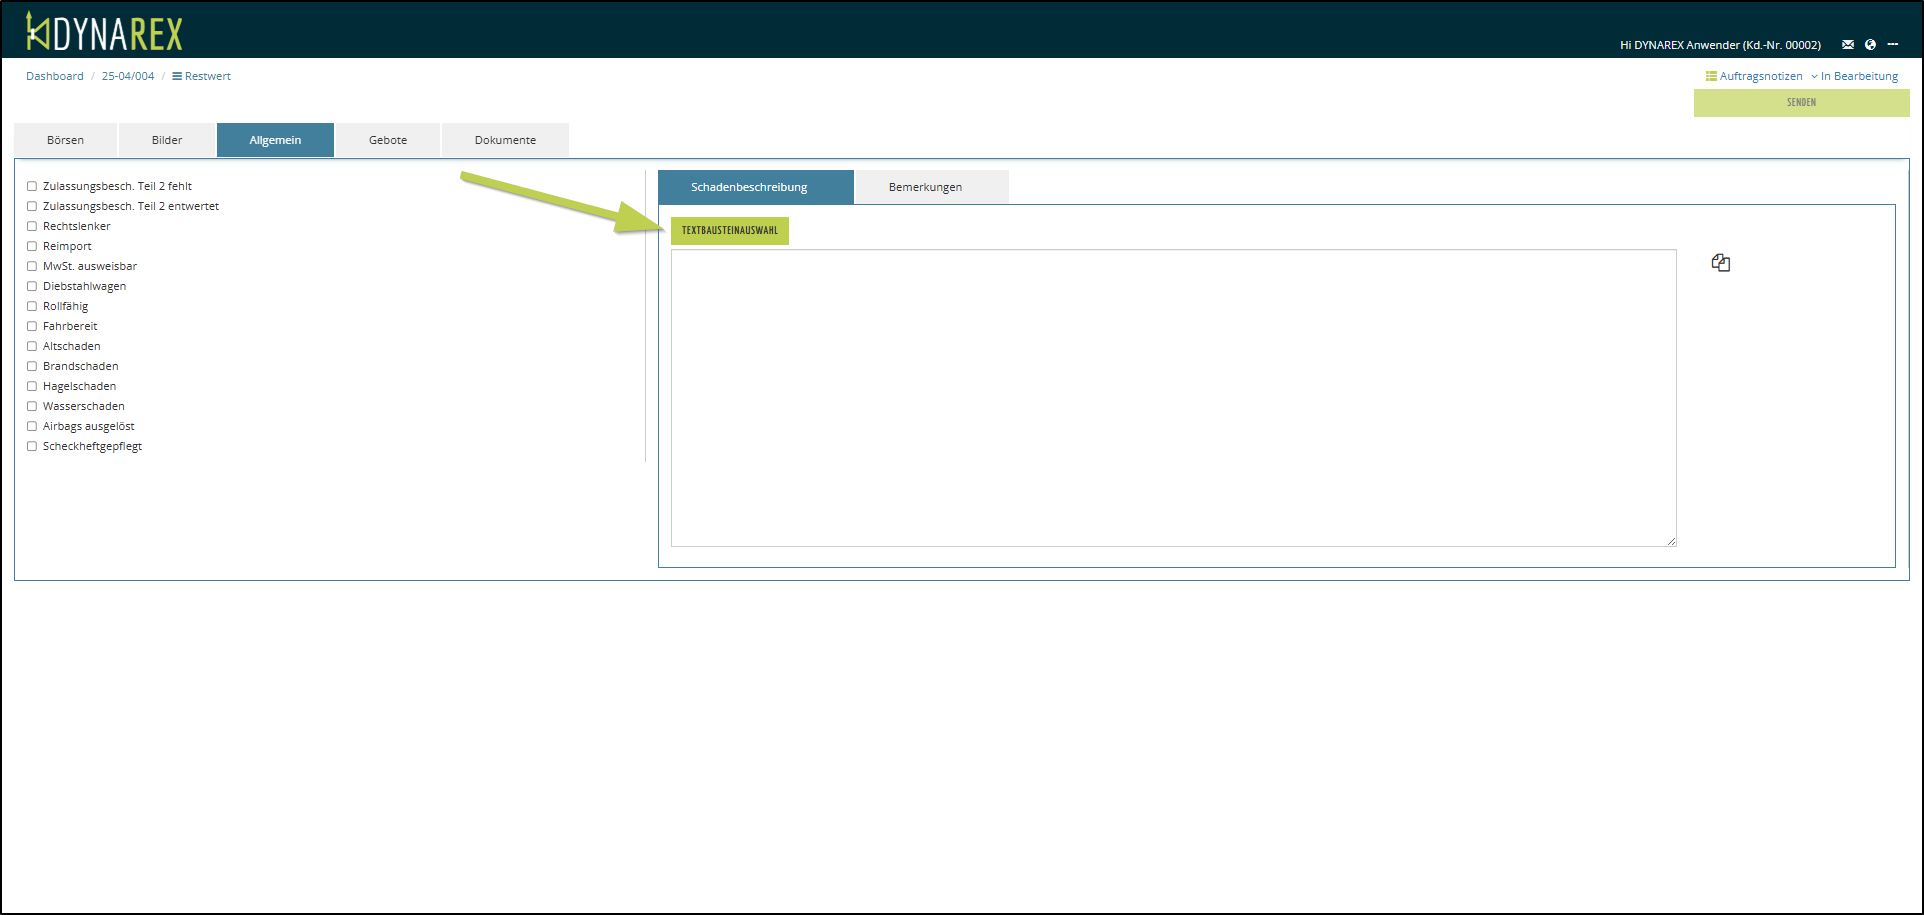This screenshot has width=1924, height=915.
Task: Go to the Dokumente tab
Action: pyautogui.click(x=505, y=140)
